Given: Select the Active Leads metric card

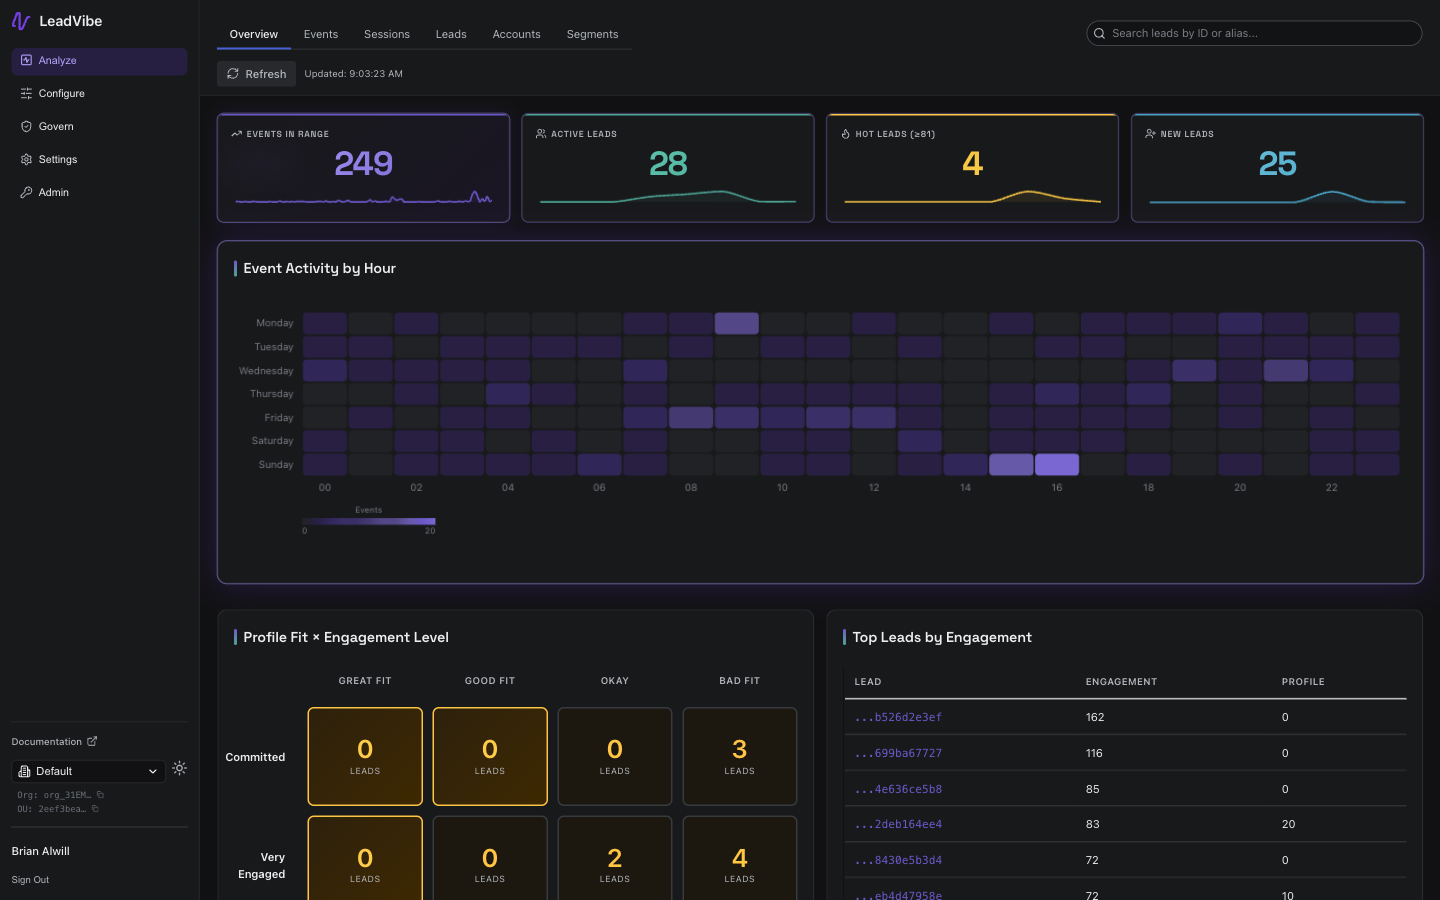Looking at the screenshot, I should point(668,167).
